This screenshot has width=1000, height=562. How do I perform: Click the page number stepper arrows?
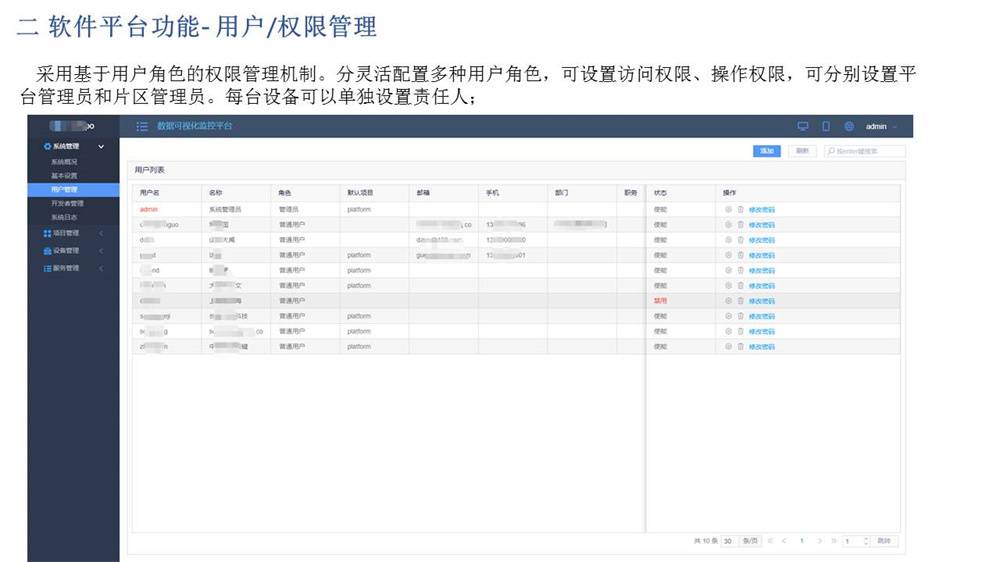coord(865,541)
